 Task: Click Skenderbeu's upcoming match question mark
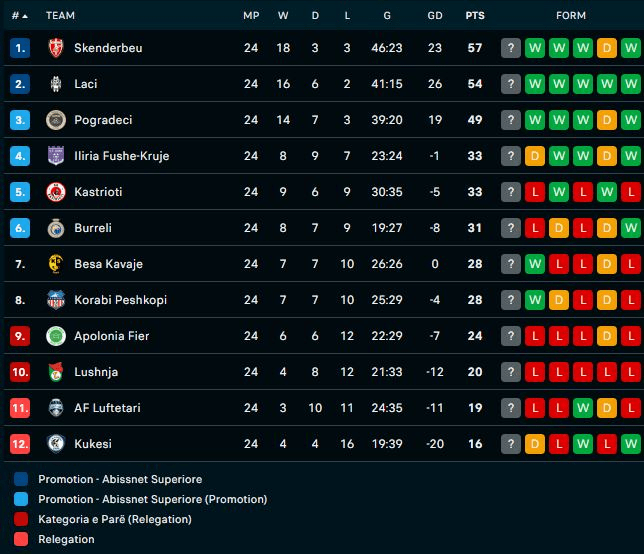pos(511,48)
